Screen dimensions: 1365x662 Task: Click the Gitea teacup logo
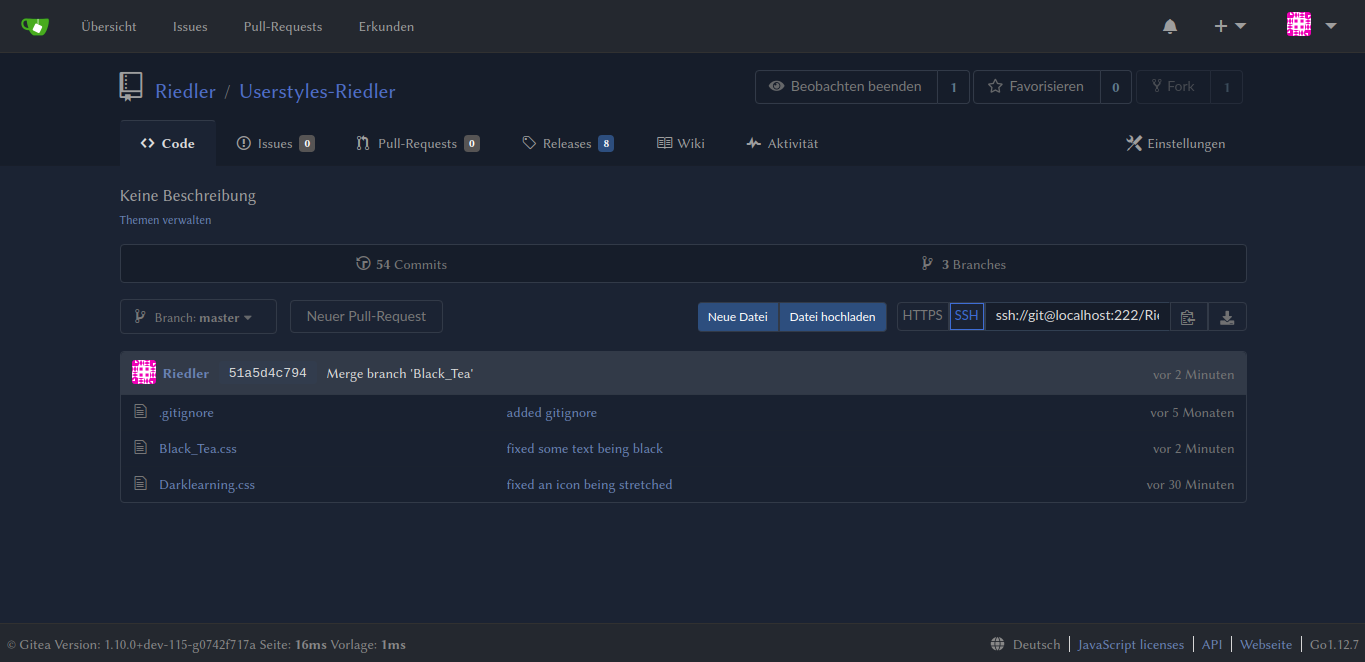pos(35,26)
